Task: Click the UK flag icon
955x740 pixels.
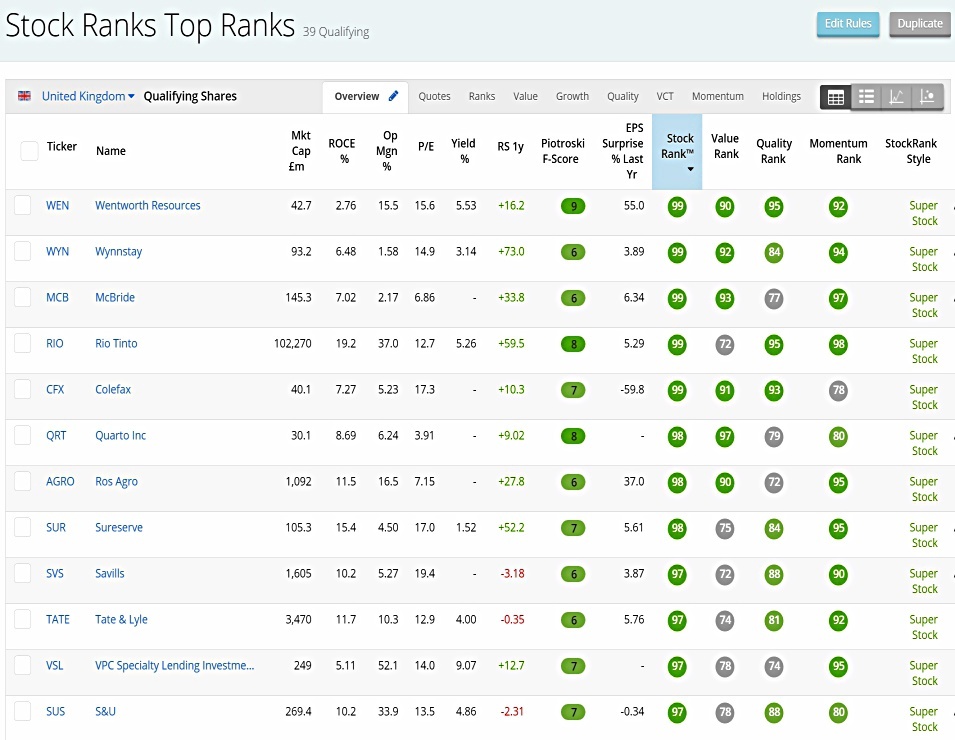Action: click(x=24, y=96)
